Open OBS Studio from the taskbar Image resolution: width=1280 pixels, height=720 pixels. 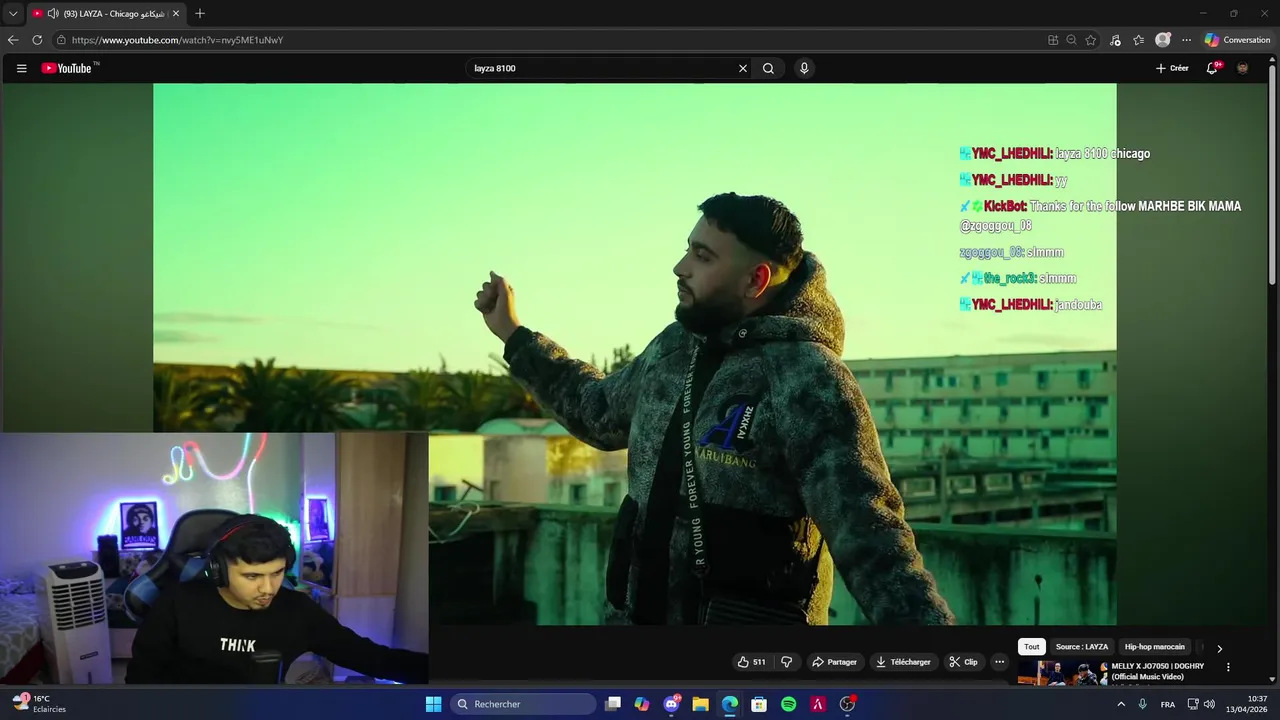847,704
